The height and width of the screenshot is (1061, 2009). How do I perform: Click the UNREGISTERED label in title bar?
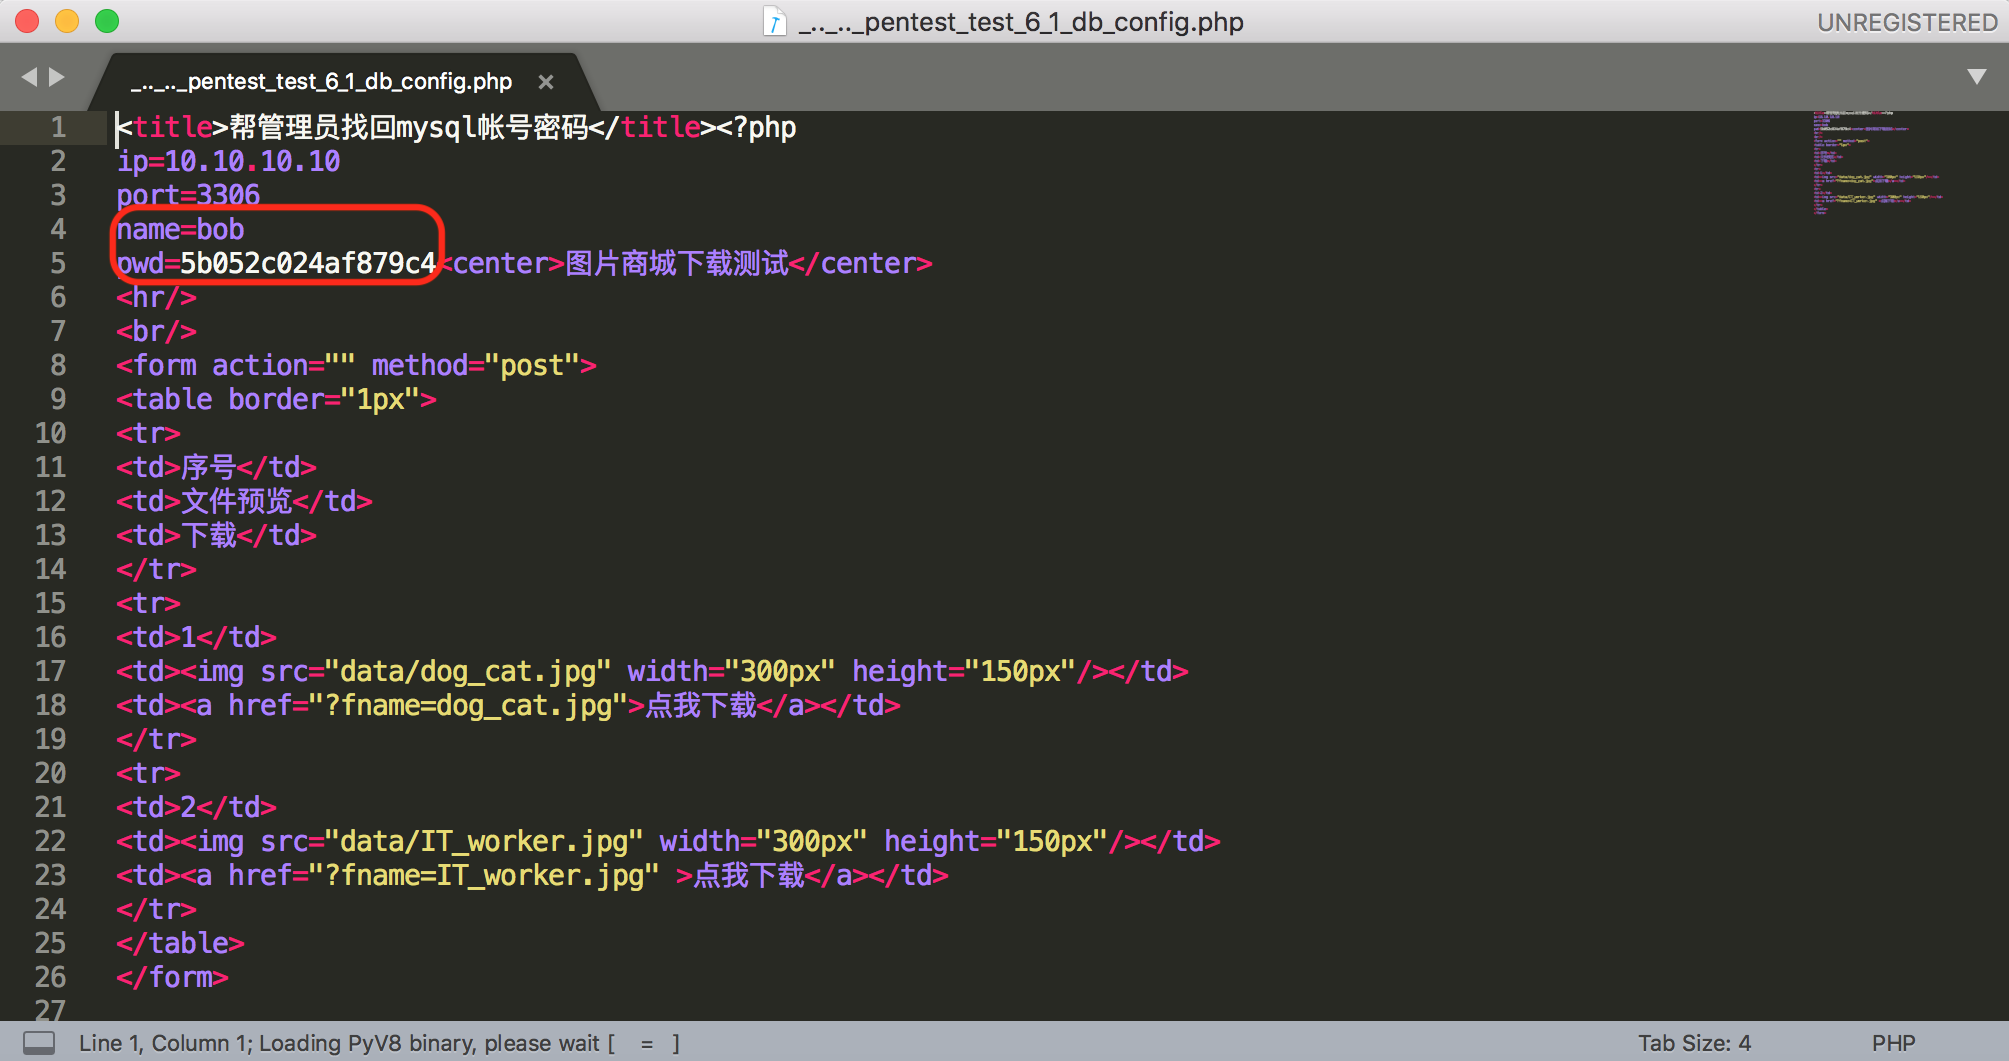(1907, 22)
